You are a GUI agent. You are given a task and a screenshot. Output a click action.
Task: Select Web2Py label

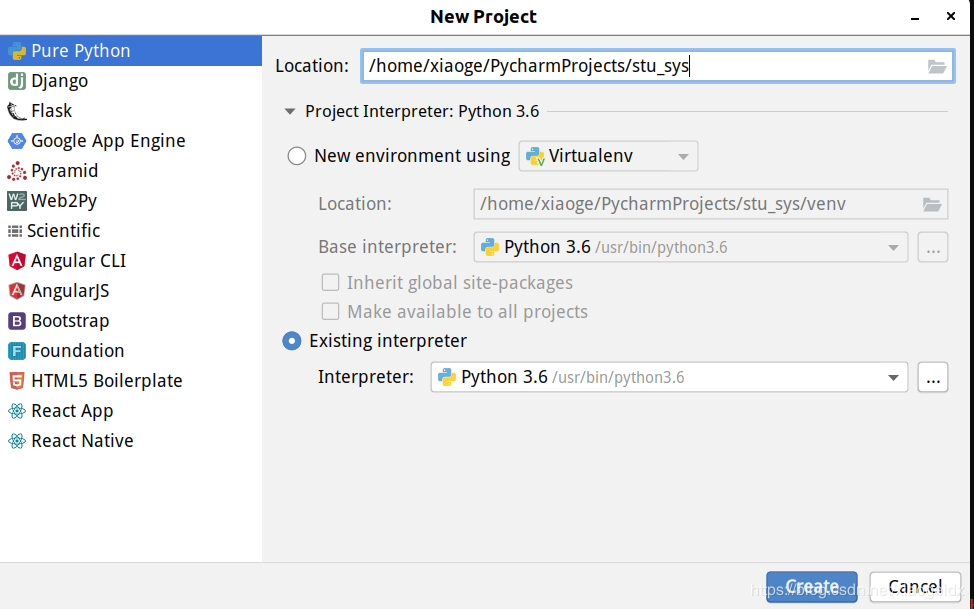pos(64,201)
